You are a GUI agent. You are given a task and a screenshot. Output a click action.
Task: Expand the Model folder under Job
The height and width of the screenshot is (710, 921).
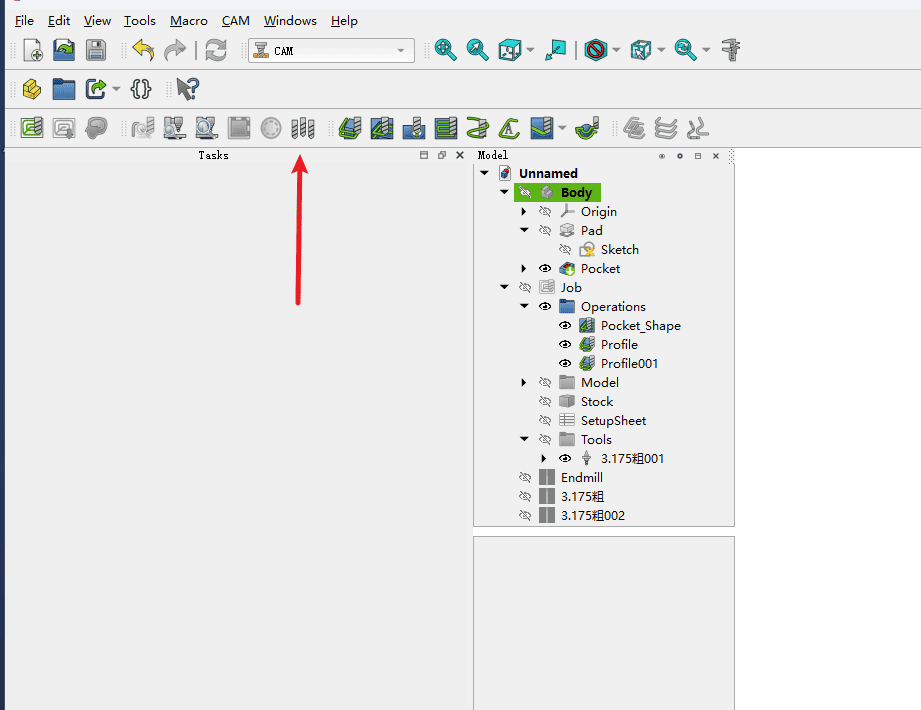point(524,383)
